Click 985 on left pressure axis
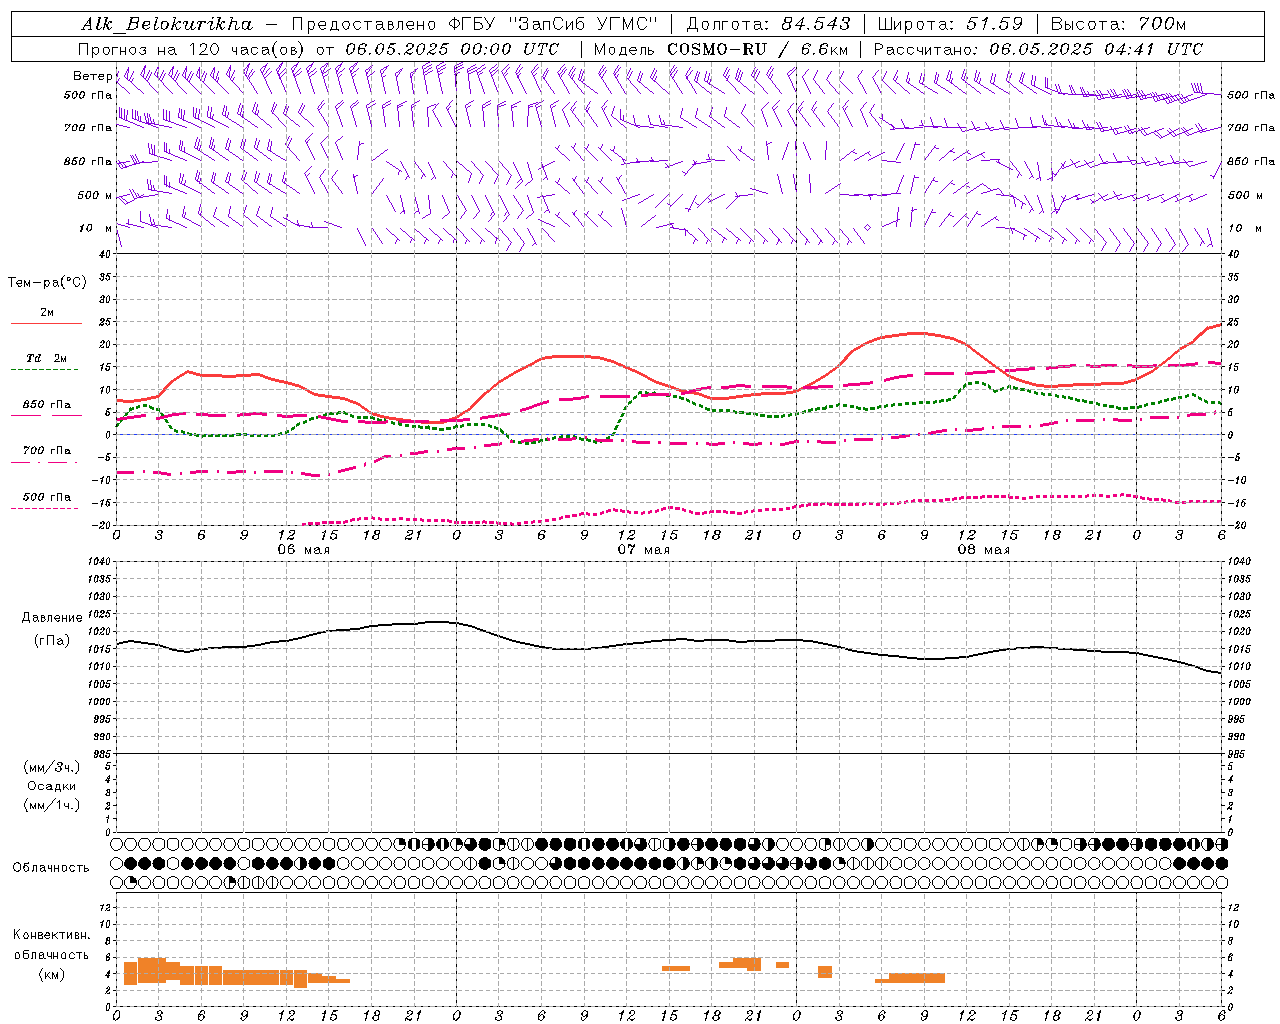The height and width of the screenshot is (1024, 1280). (x=102, y=754)
